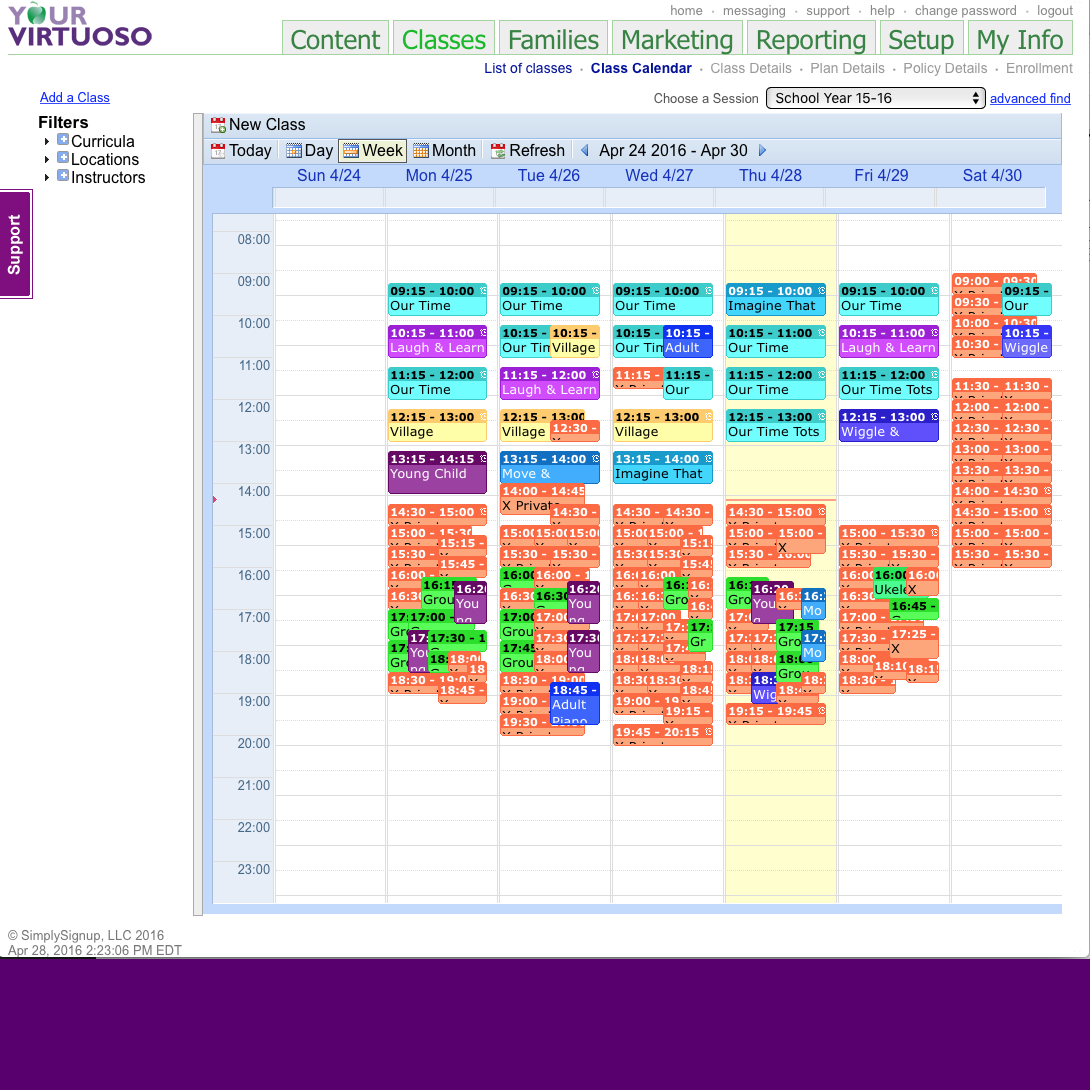Viewport: 1090px width, 1090px height.
Task: Open the Classes tab
Action: 444,39
